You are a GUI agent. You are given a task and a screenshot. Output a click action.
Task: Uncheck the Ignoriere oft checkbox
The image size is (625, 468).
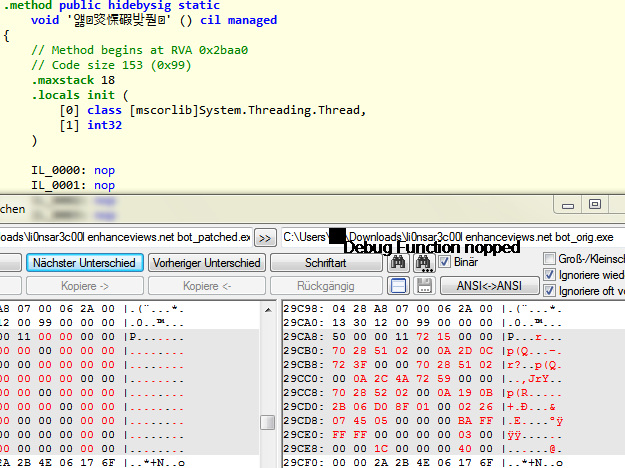pyautogui.click(x=549, y=291)
